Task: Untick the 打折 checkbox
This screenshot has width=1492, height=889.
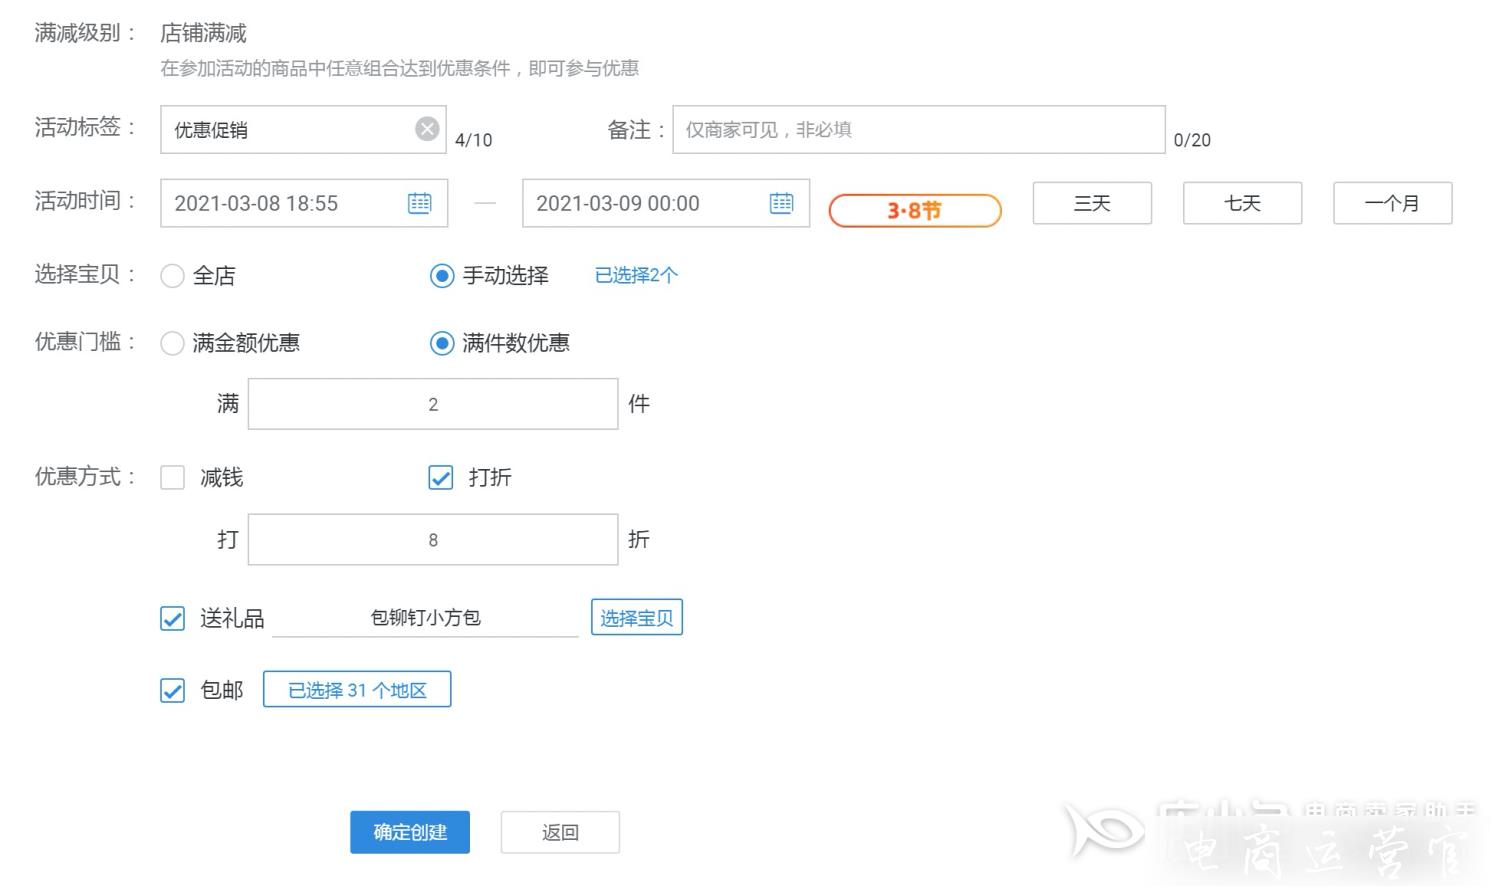Action: [x=441, y=478]
